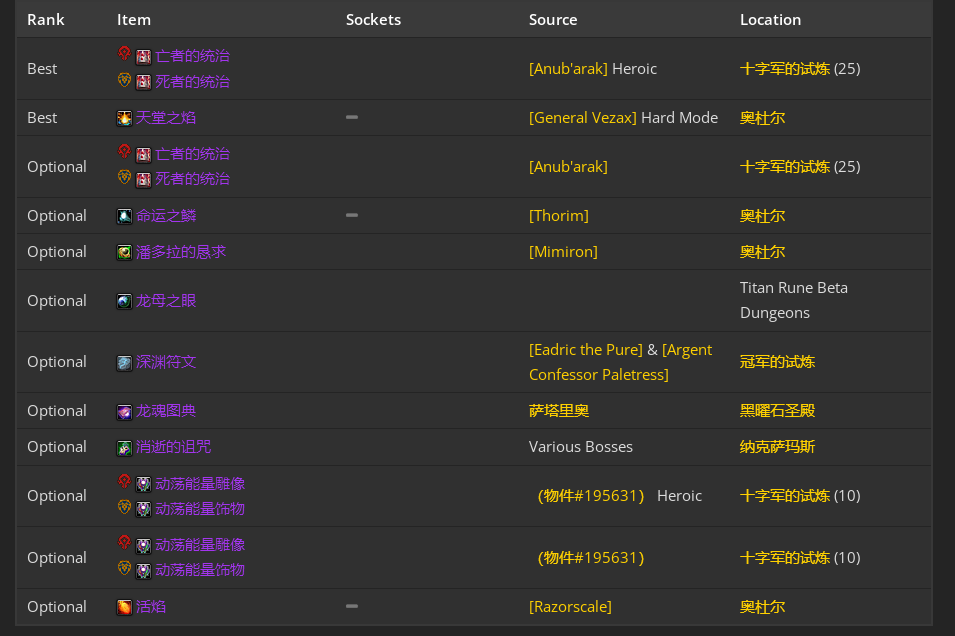955x636 pixels.
Task: Click 动荡能量饰物 item icon in non-Heroic row
Action: pyautogui.click(x=143, y=571)
